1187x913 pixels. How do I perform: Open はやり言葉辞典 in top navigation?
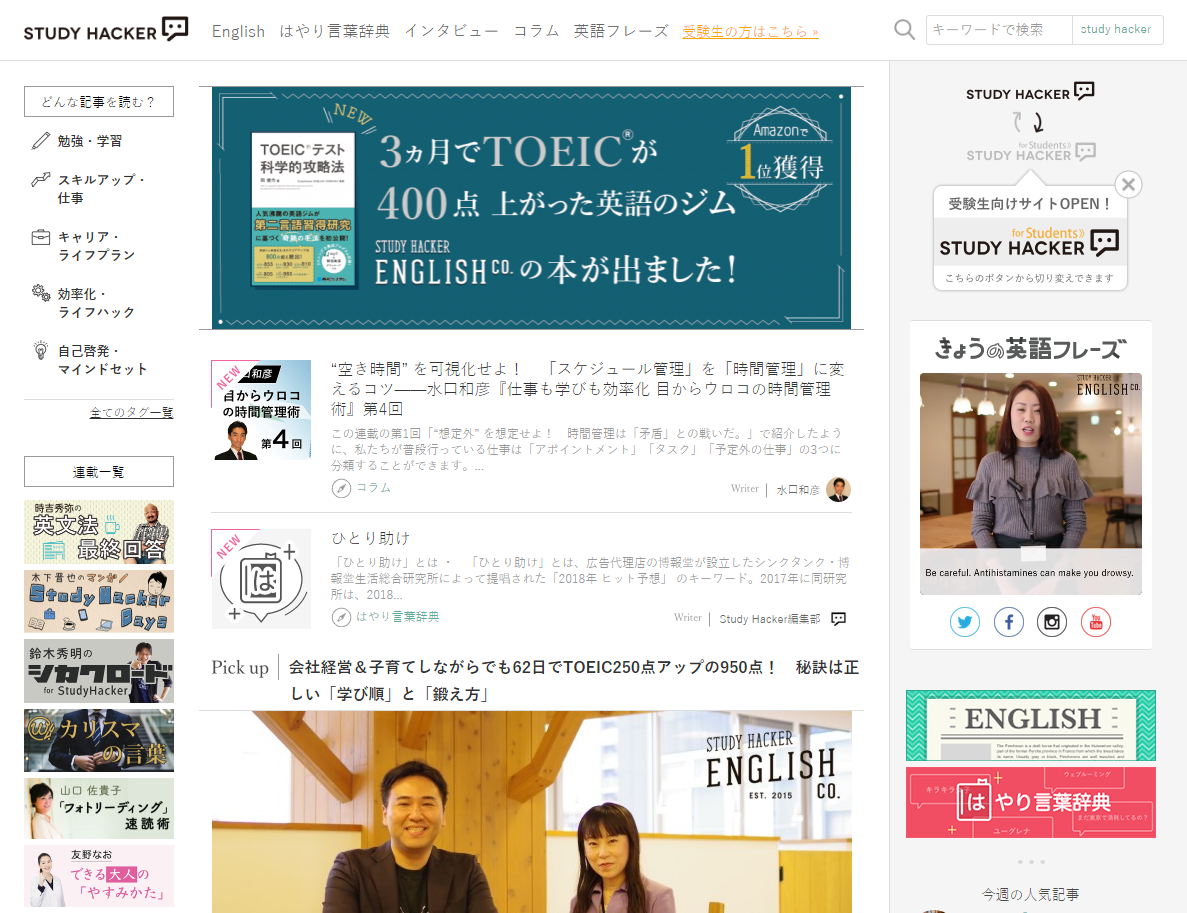[x=334, y=31]
